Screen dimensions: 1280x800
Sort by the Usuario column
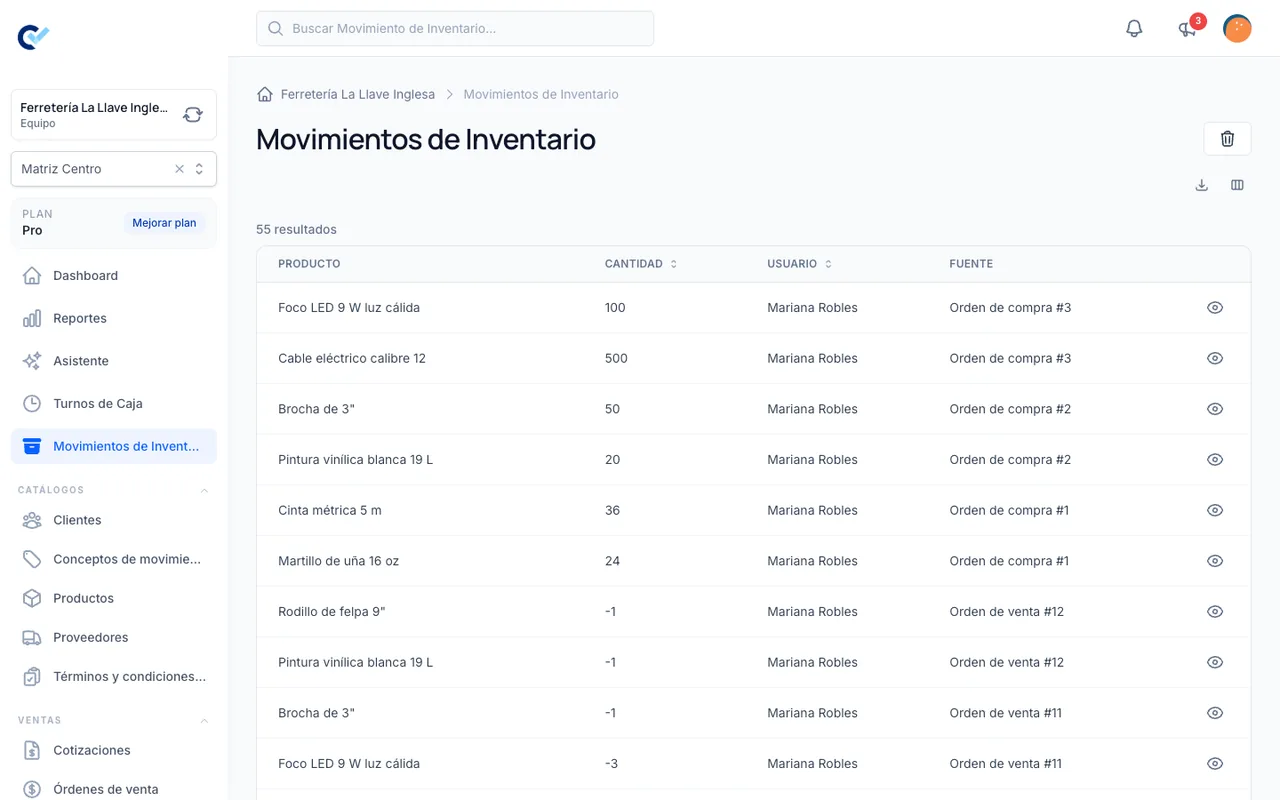pos(800,264)
